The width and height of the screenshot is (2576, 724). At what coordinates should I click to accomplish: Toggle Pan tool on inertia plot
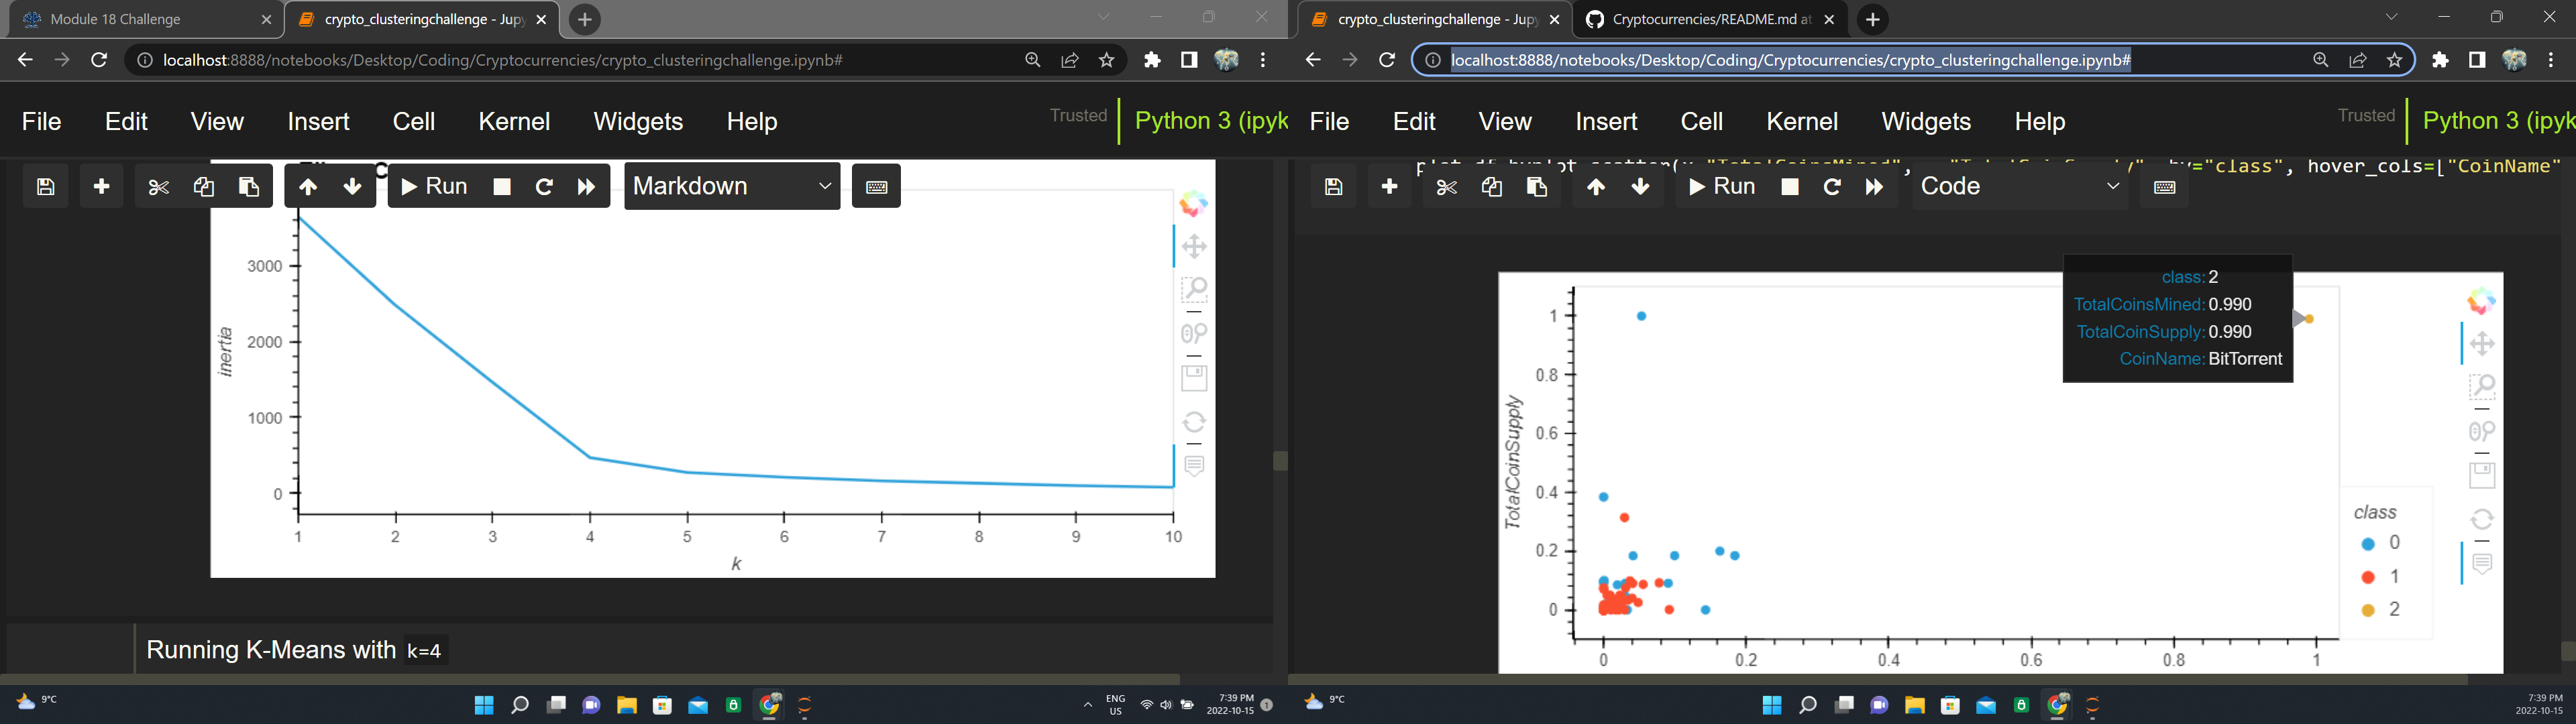[x=1194, y=246]
